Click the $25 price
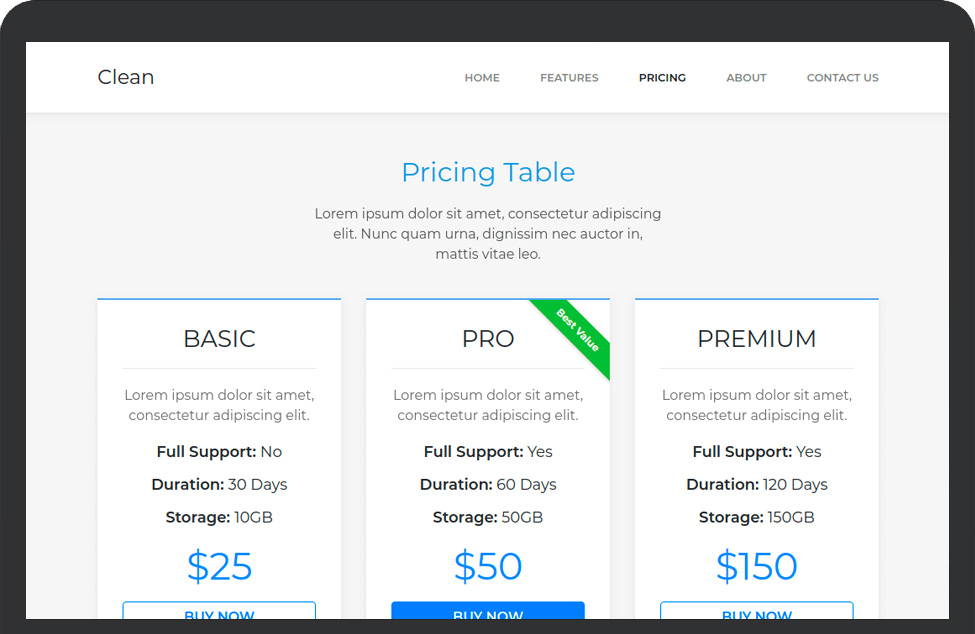 coord(219,566)
